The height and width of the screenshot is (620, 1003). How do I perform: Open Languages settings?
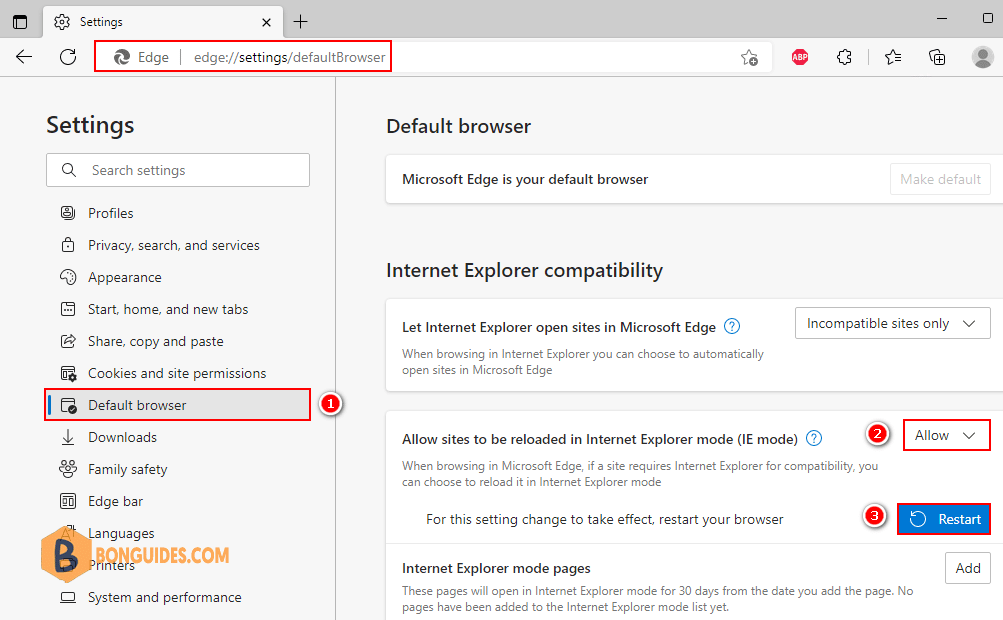click(178, 533)
